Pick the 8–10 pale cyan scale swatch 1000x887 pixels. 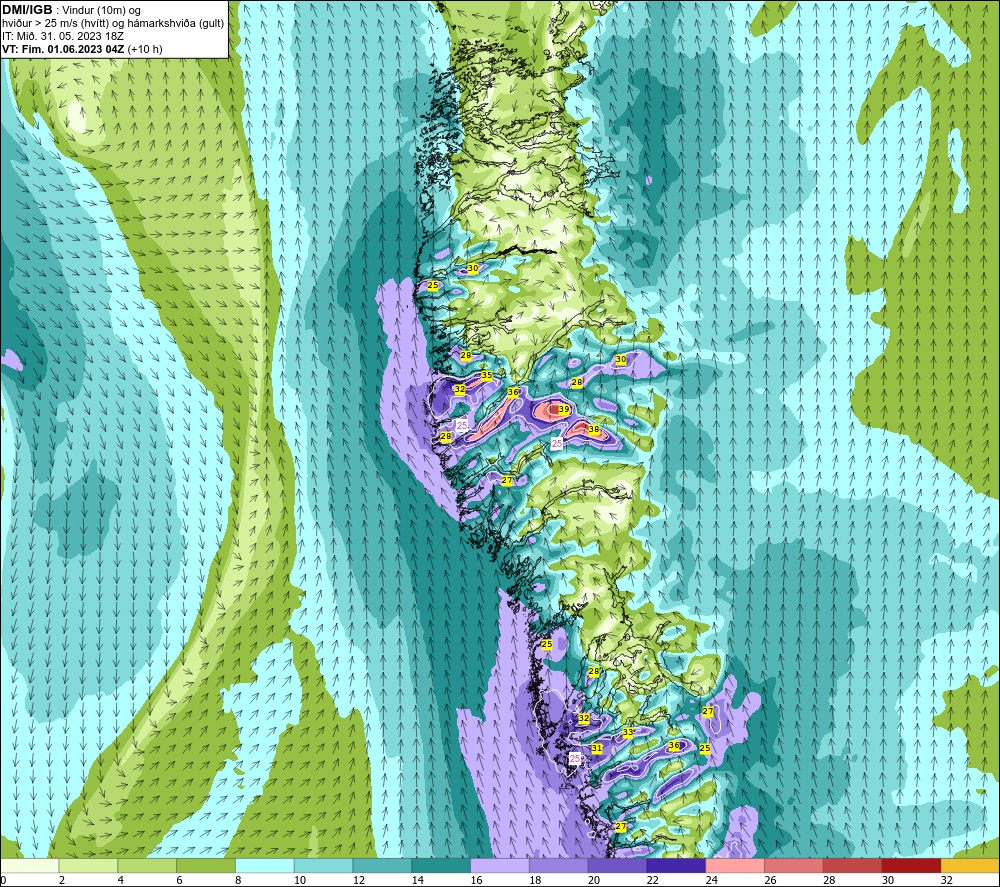coord(265,865)
